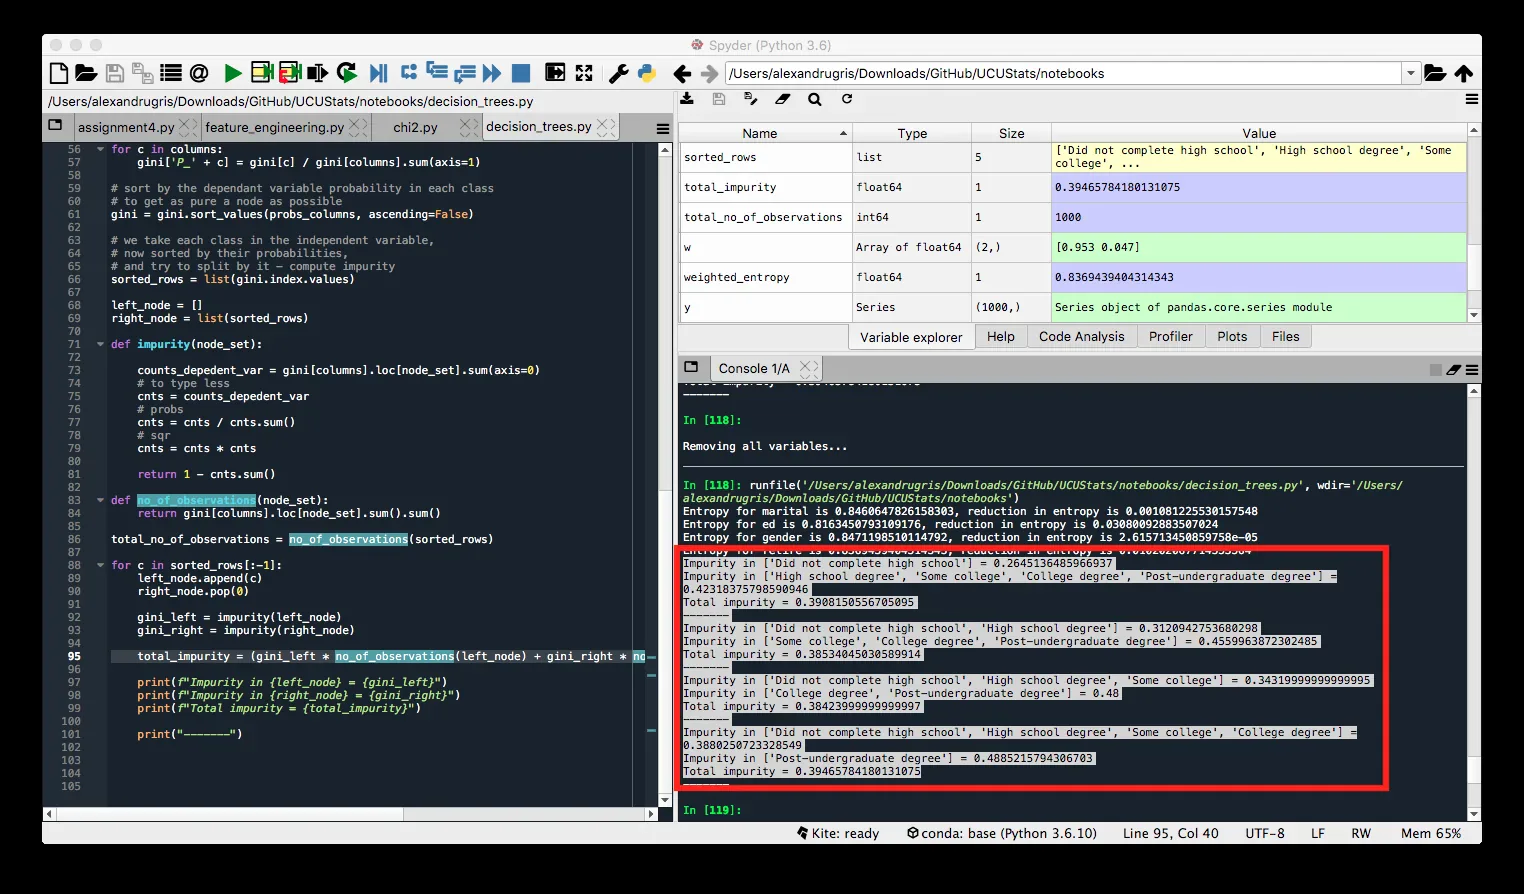Viewport: 1524px width, 894px height.
Task: Stop debugging with the blue square
Action: click(x=521, y=73)
